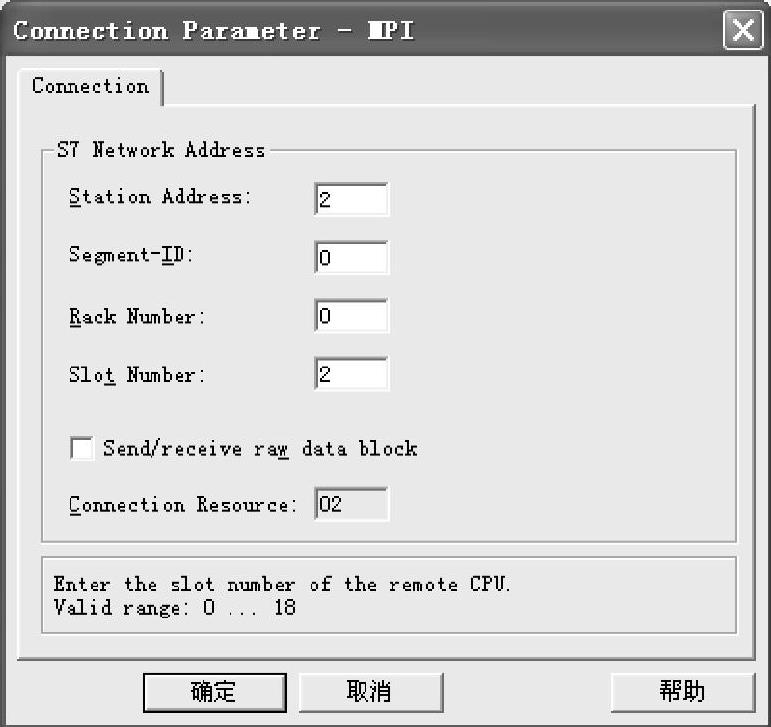
Task: Click into the Rack Number field
Action: pyautogui.click(x=351, y=317)
